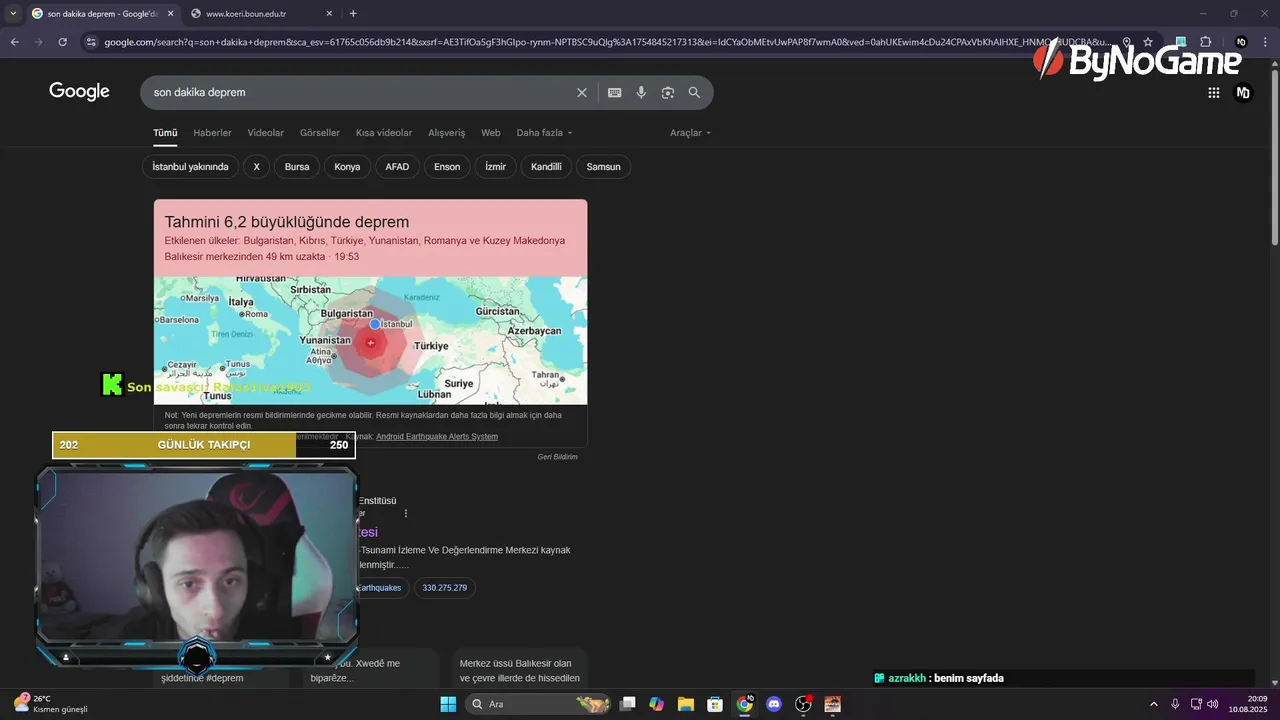Select the Konya filter chip

347,167
